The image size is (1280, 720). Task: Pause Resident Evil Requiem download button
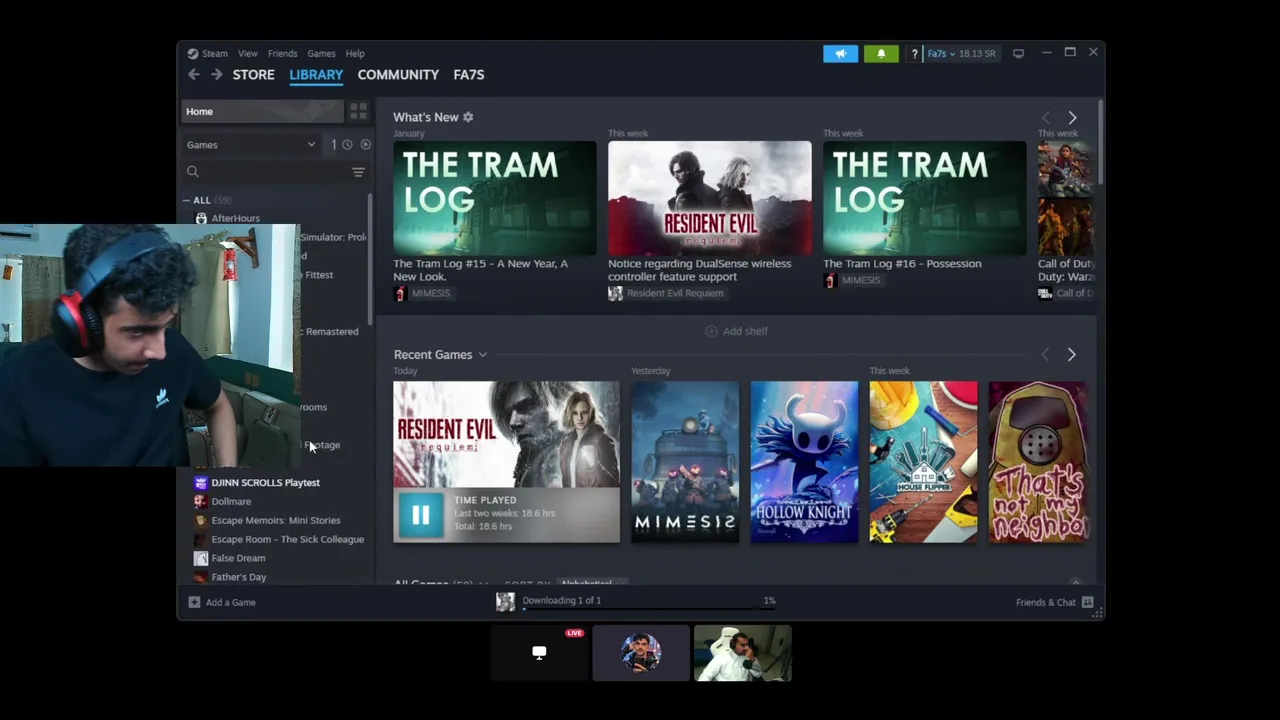[x=421, y=515]
